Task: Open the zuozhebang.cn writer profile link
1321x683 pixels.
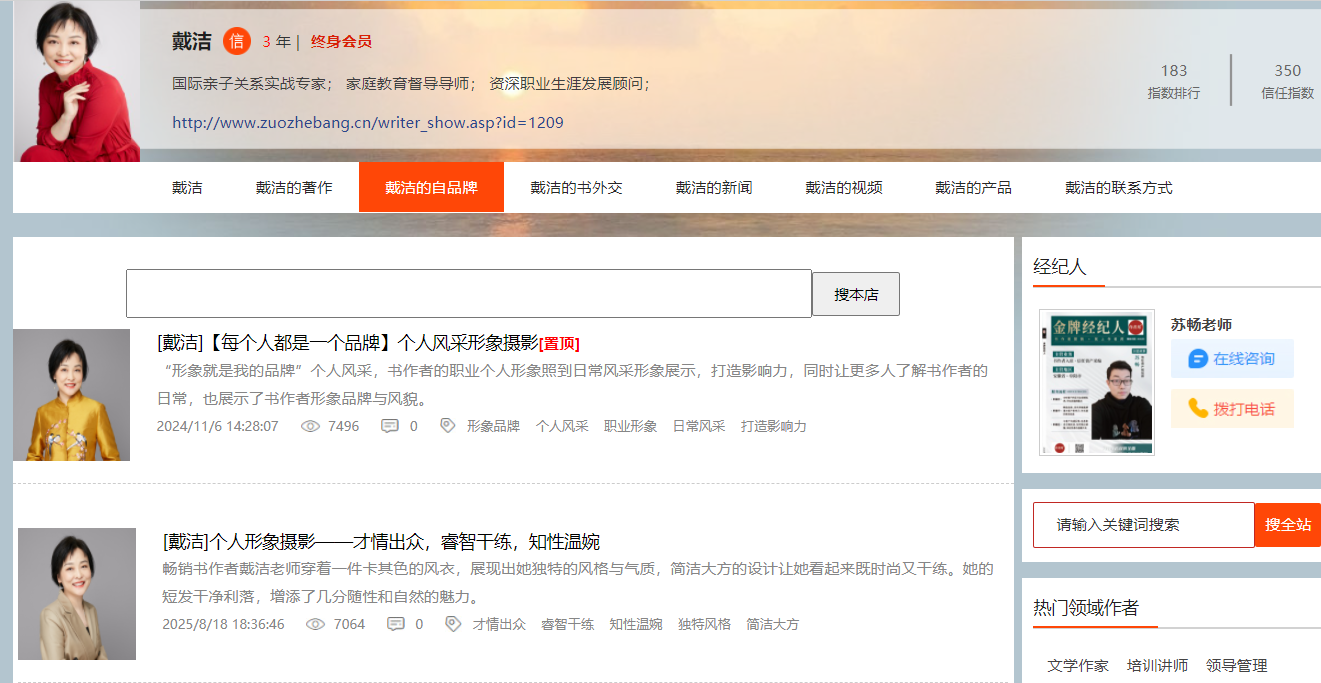Action: point(368,123)
